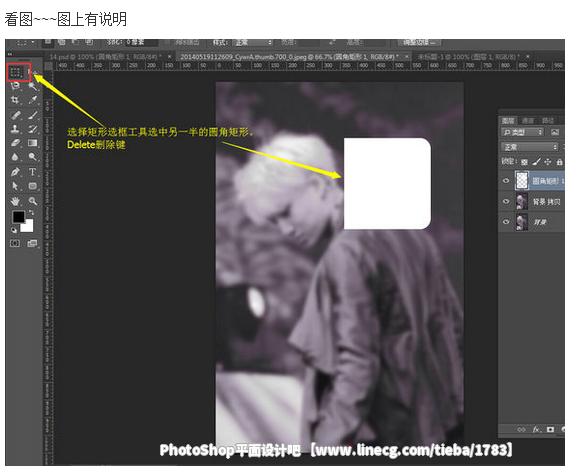Reset to default foreground/background colors

[x=14, y=230]
